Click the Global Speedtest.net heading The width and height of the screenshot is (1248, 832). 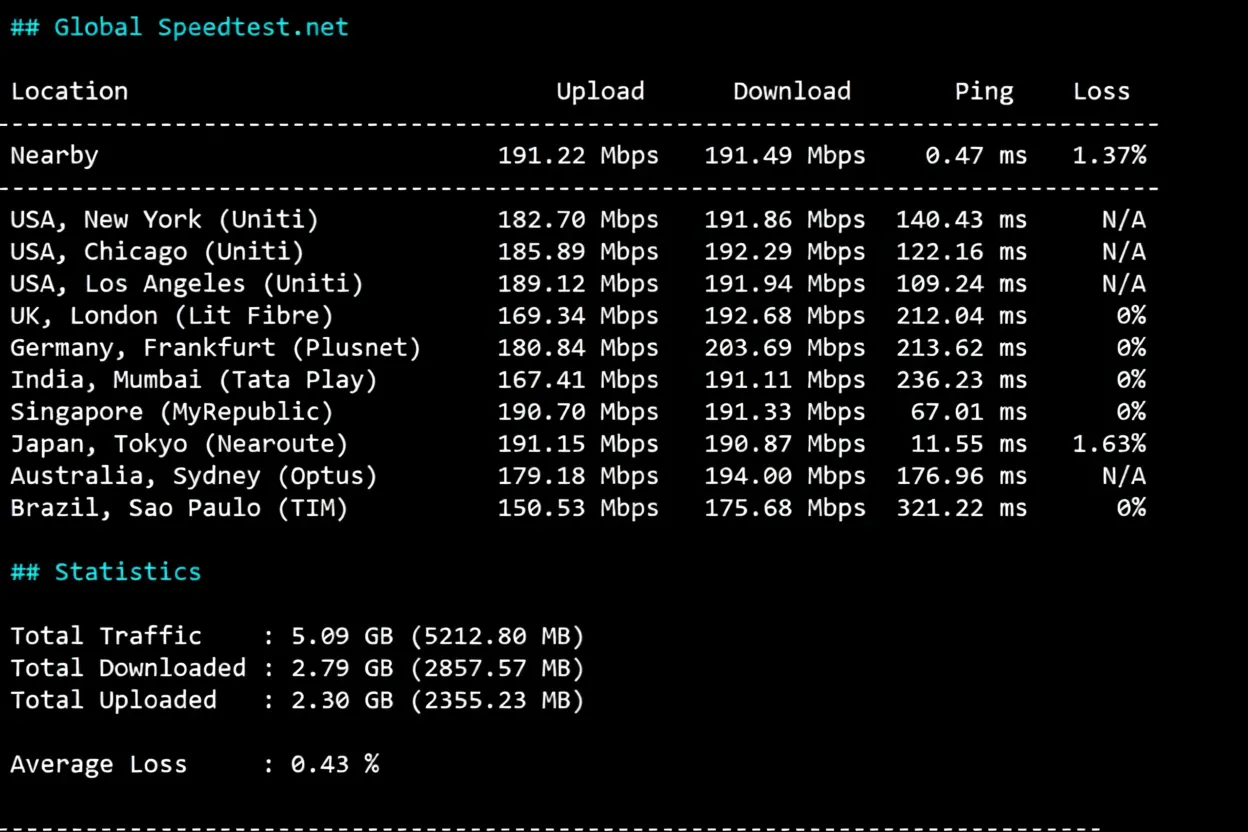coord(178,27)
